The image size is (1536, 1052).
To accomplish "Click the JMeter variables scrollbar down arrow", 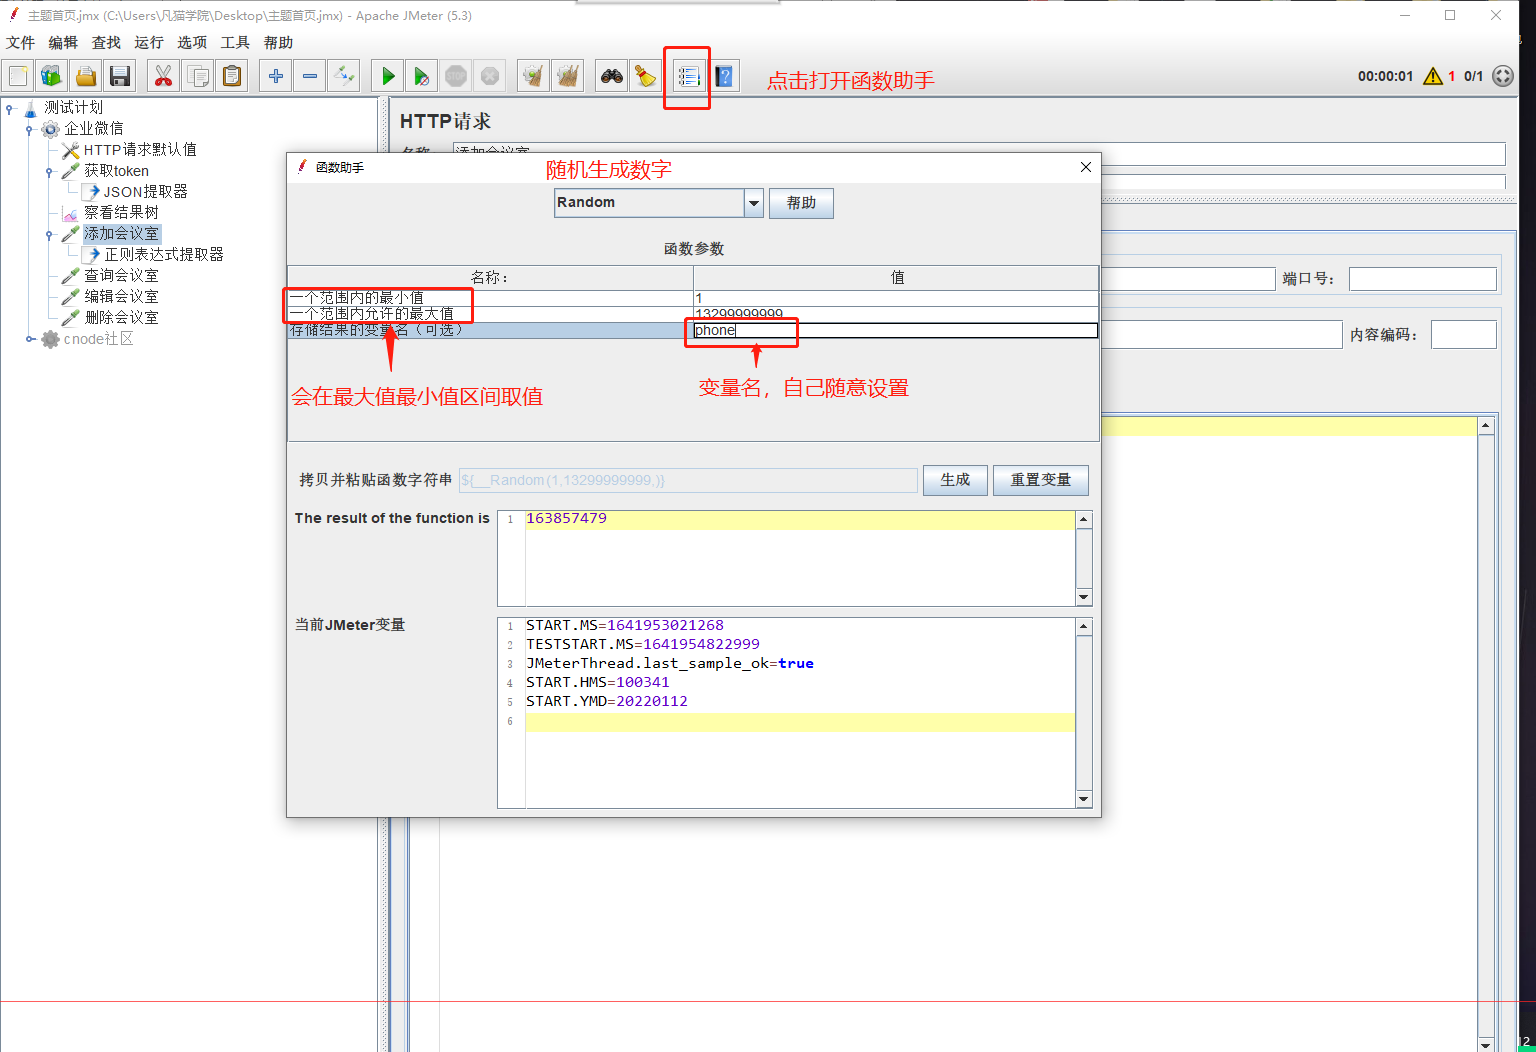I will [1084, 799].
